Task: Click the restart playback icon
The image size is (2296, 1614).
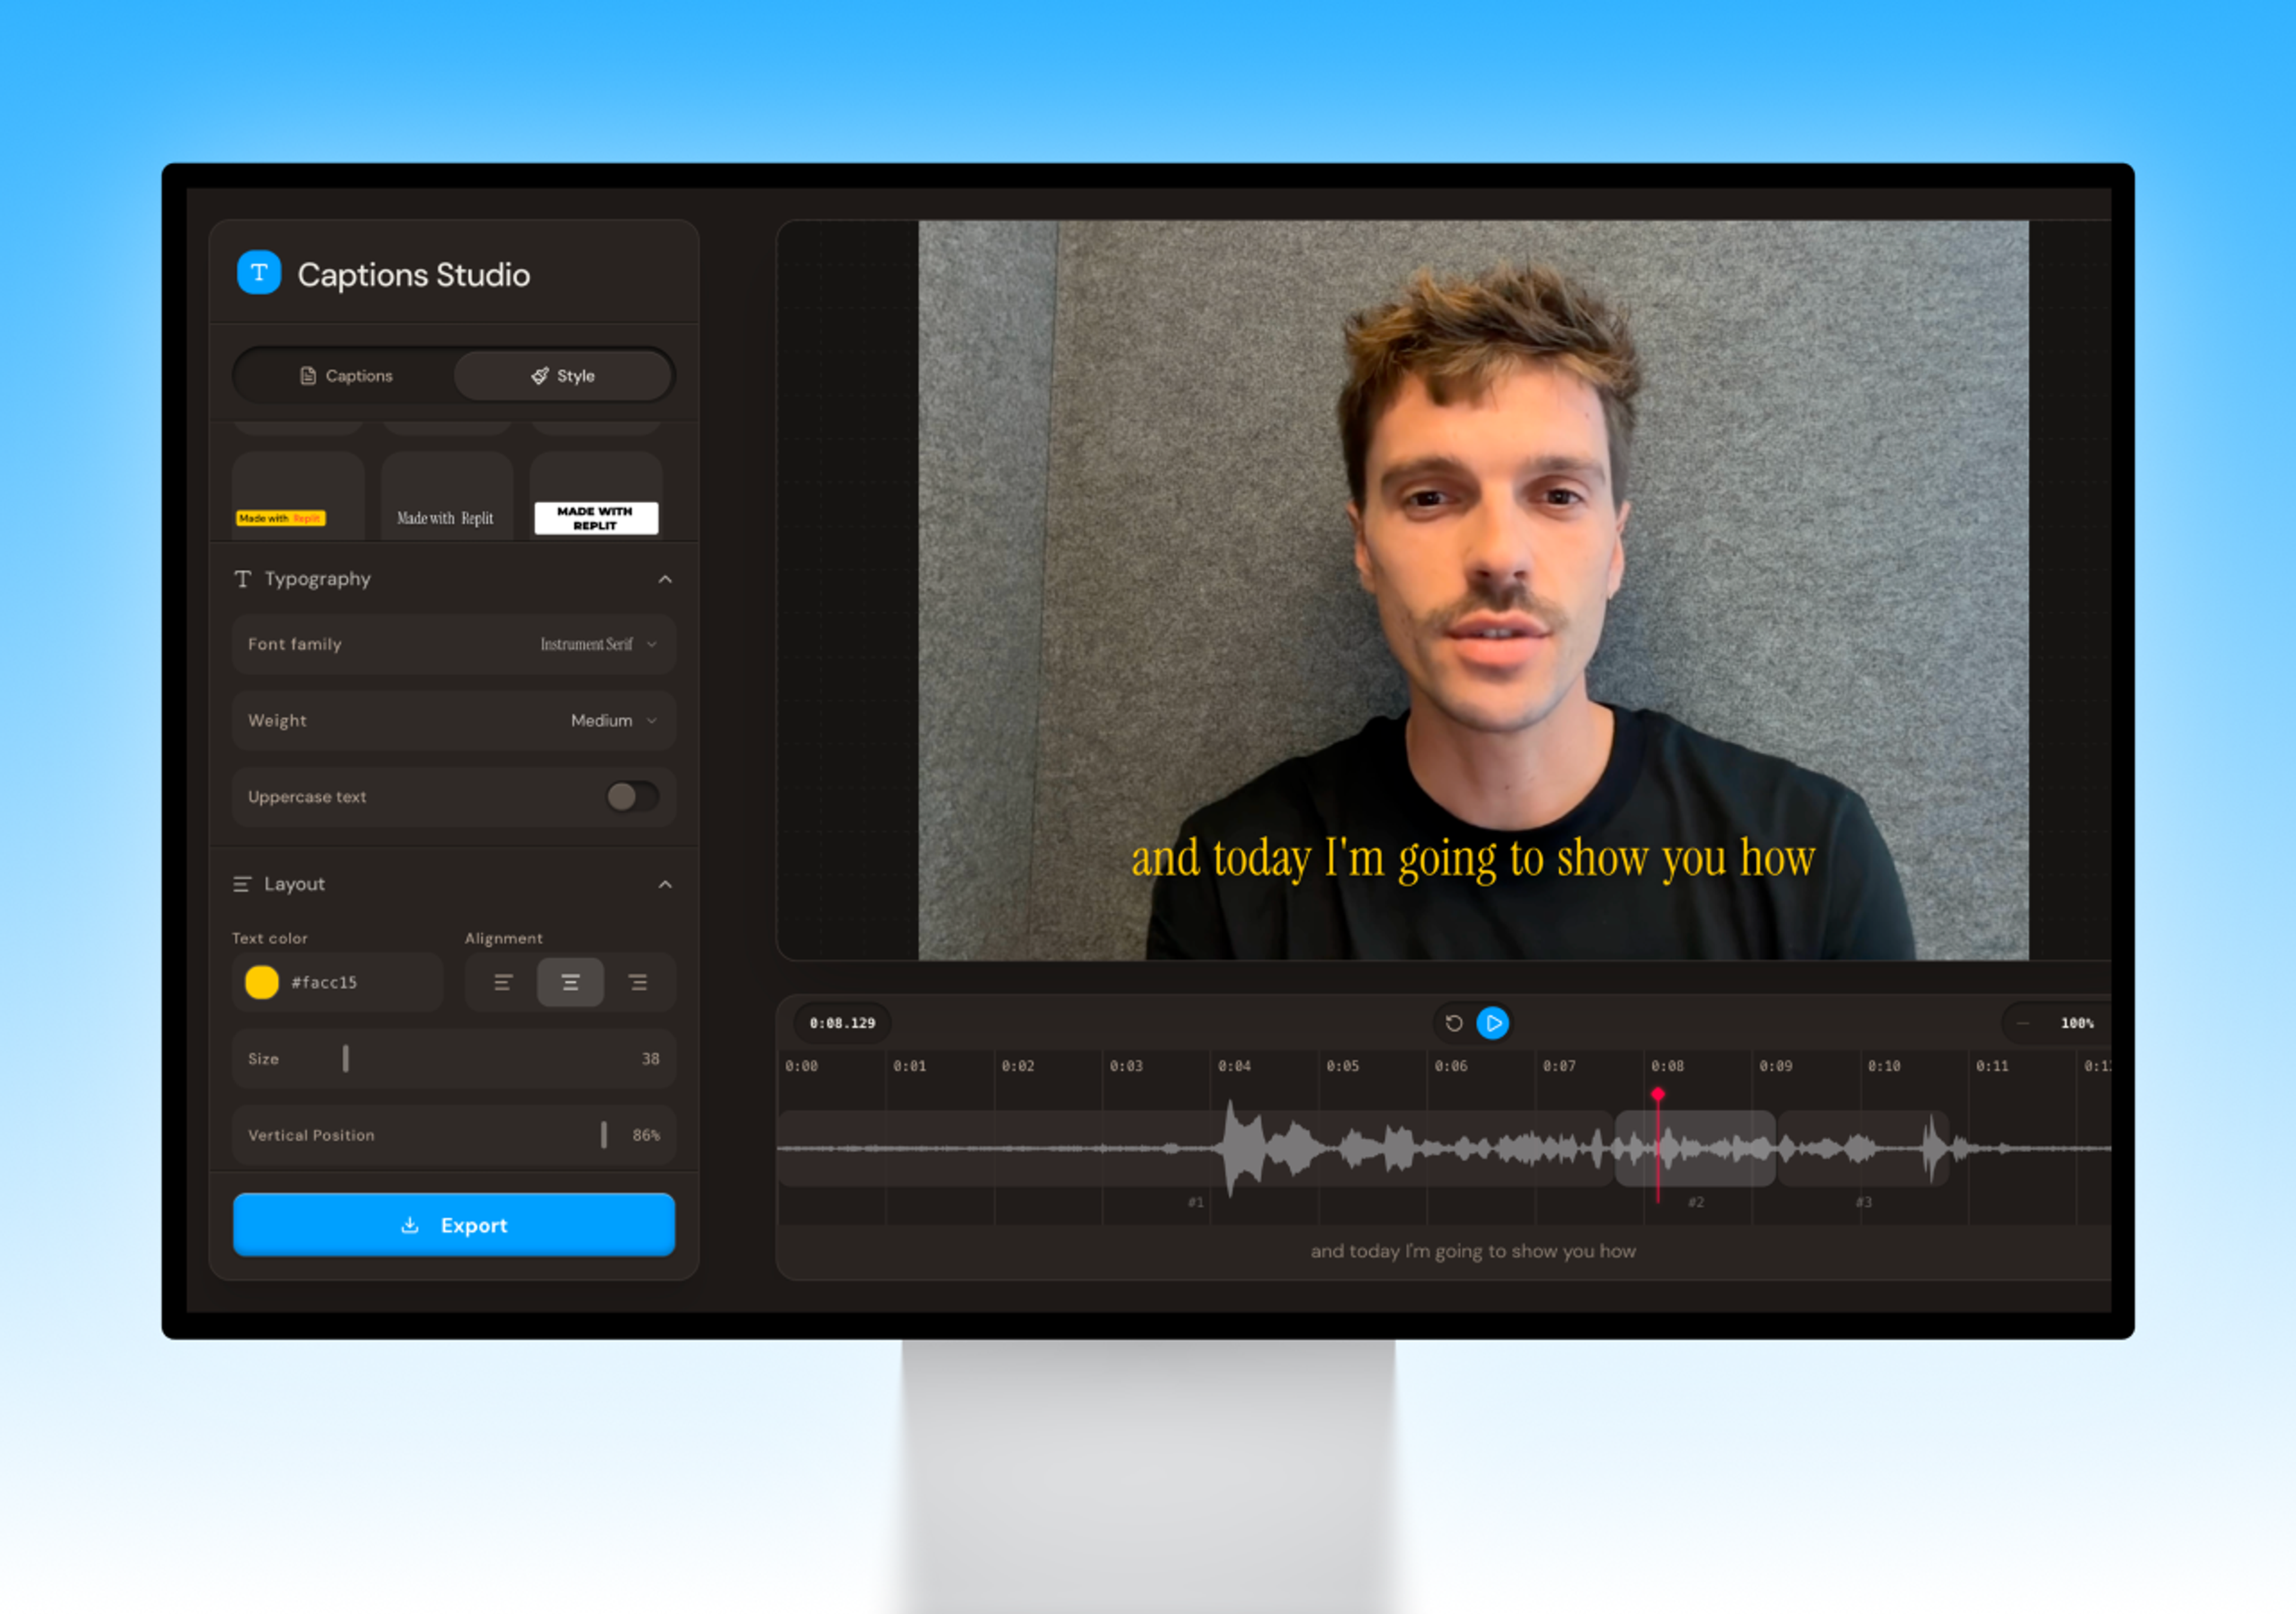Action: [1454, 1024]
